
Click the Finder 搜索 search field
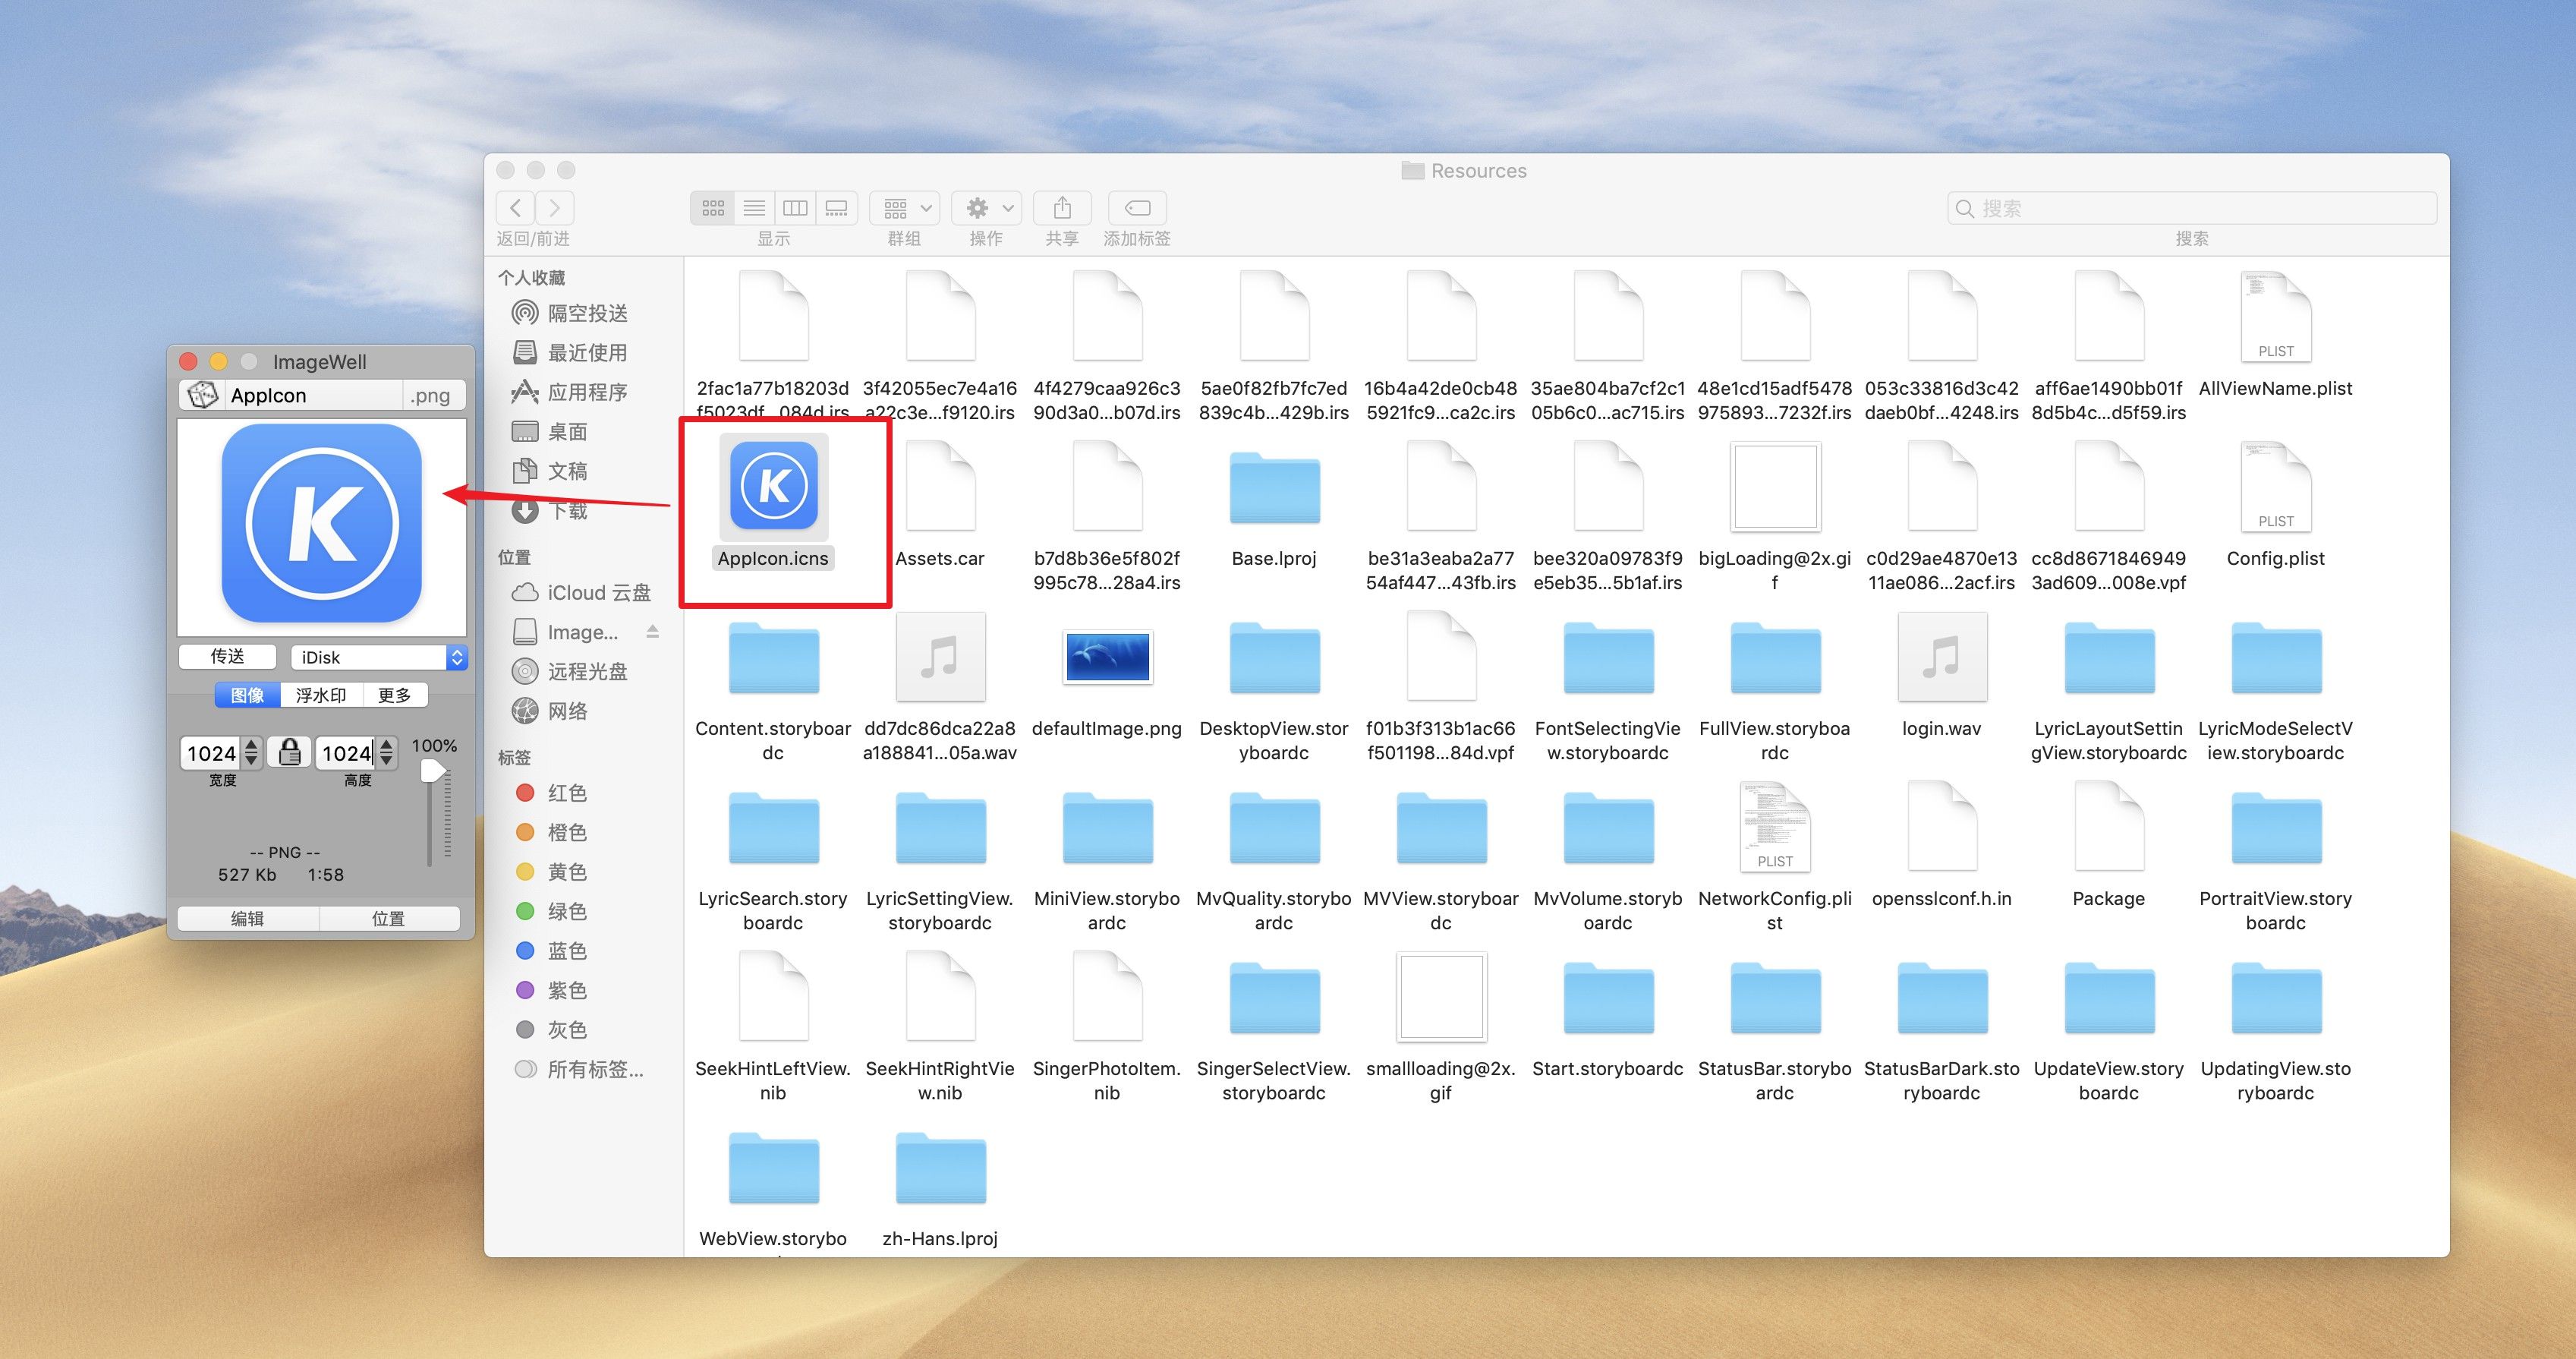point(2192,208)
